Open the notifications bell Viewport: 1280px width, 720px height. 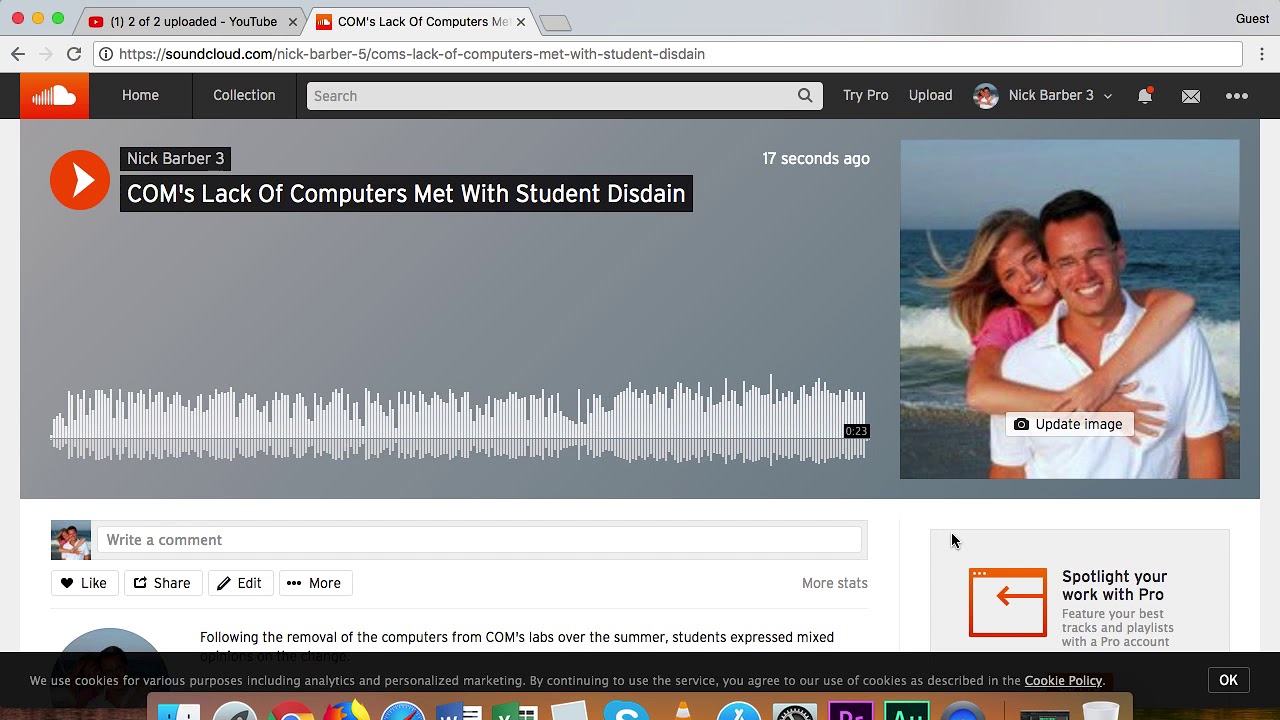(1145, 96)
